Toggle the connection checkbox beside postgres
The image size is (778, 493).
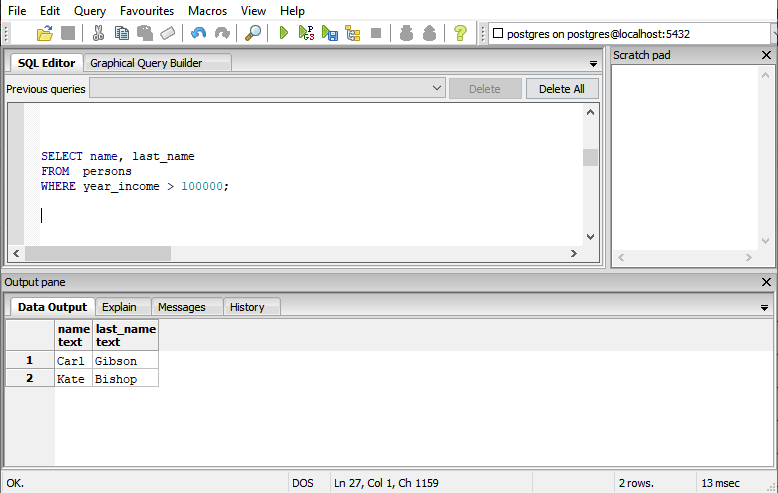click(x=498, y=33)
